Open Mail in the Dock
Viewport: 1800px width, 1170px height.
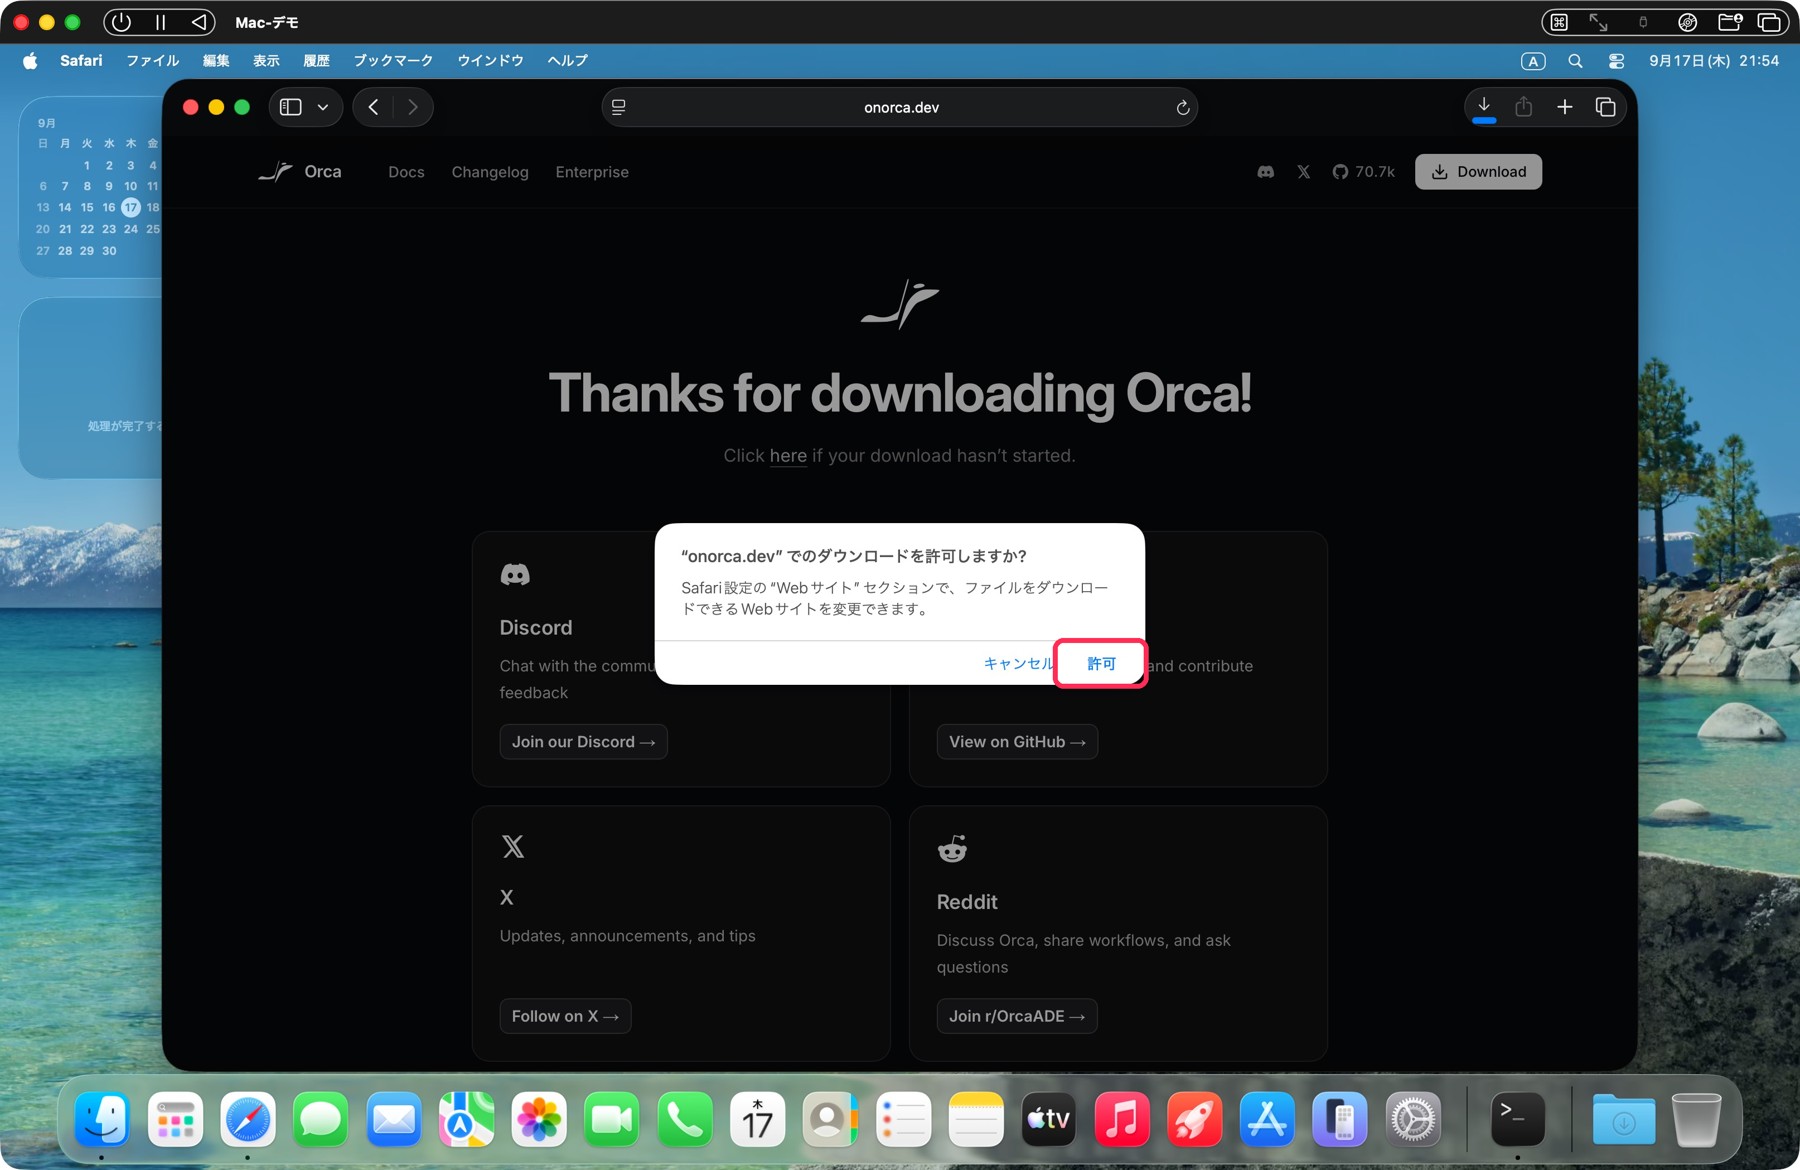click(x=394, y=1119)
